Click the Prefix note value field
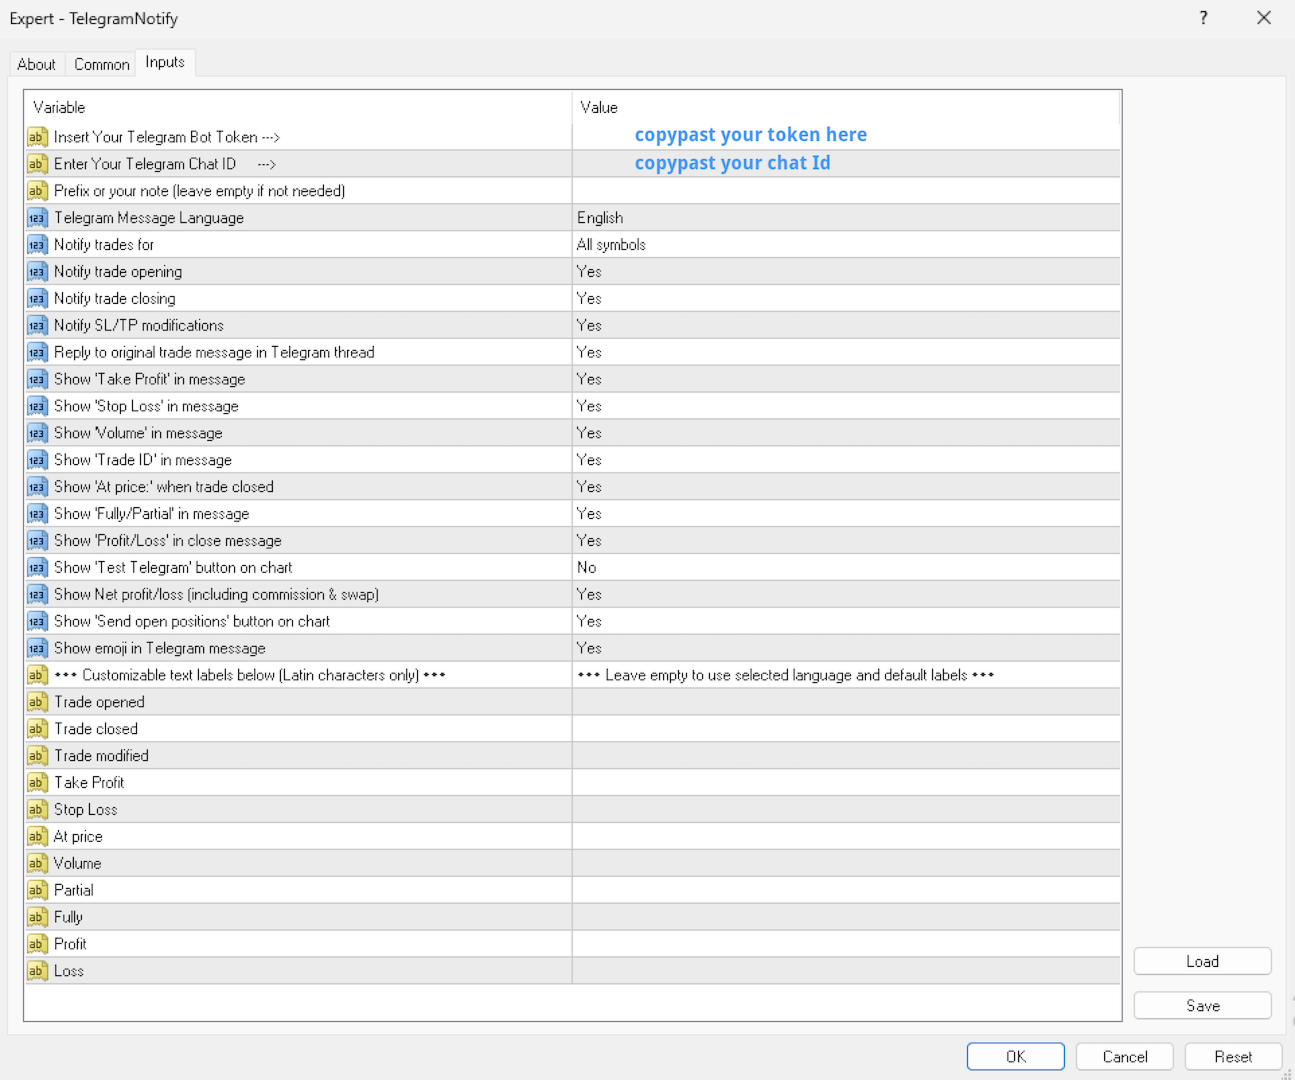The height and width of the screenshot is (1080, 1295). click(845, 191)
